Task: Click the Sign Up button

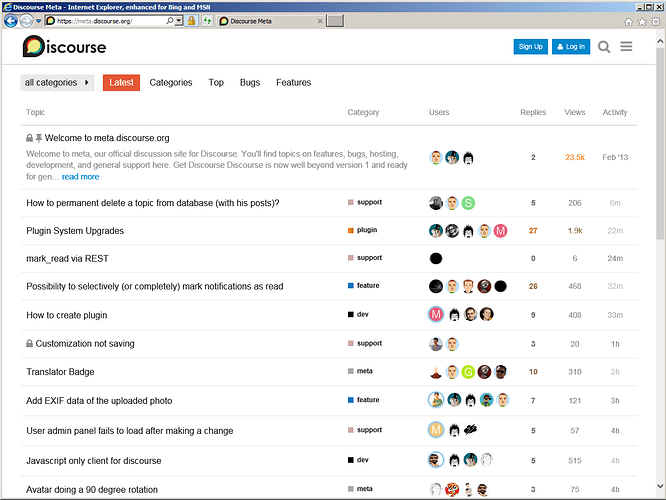Action: click(531, 47)
